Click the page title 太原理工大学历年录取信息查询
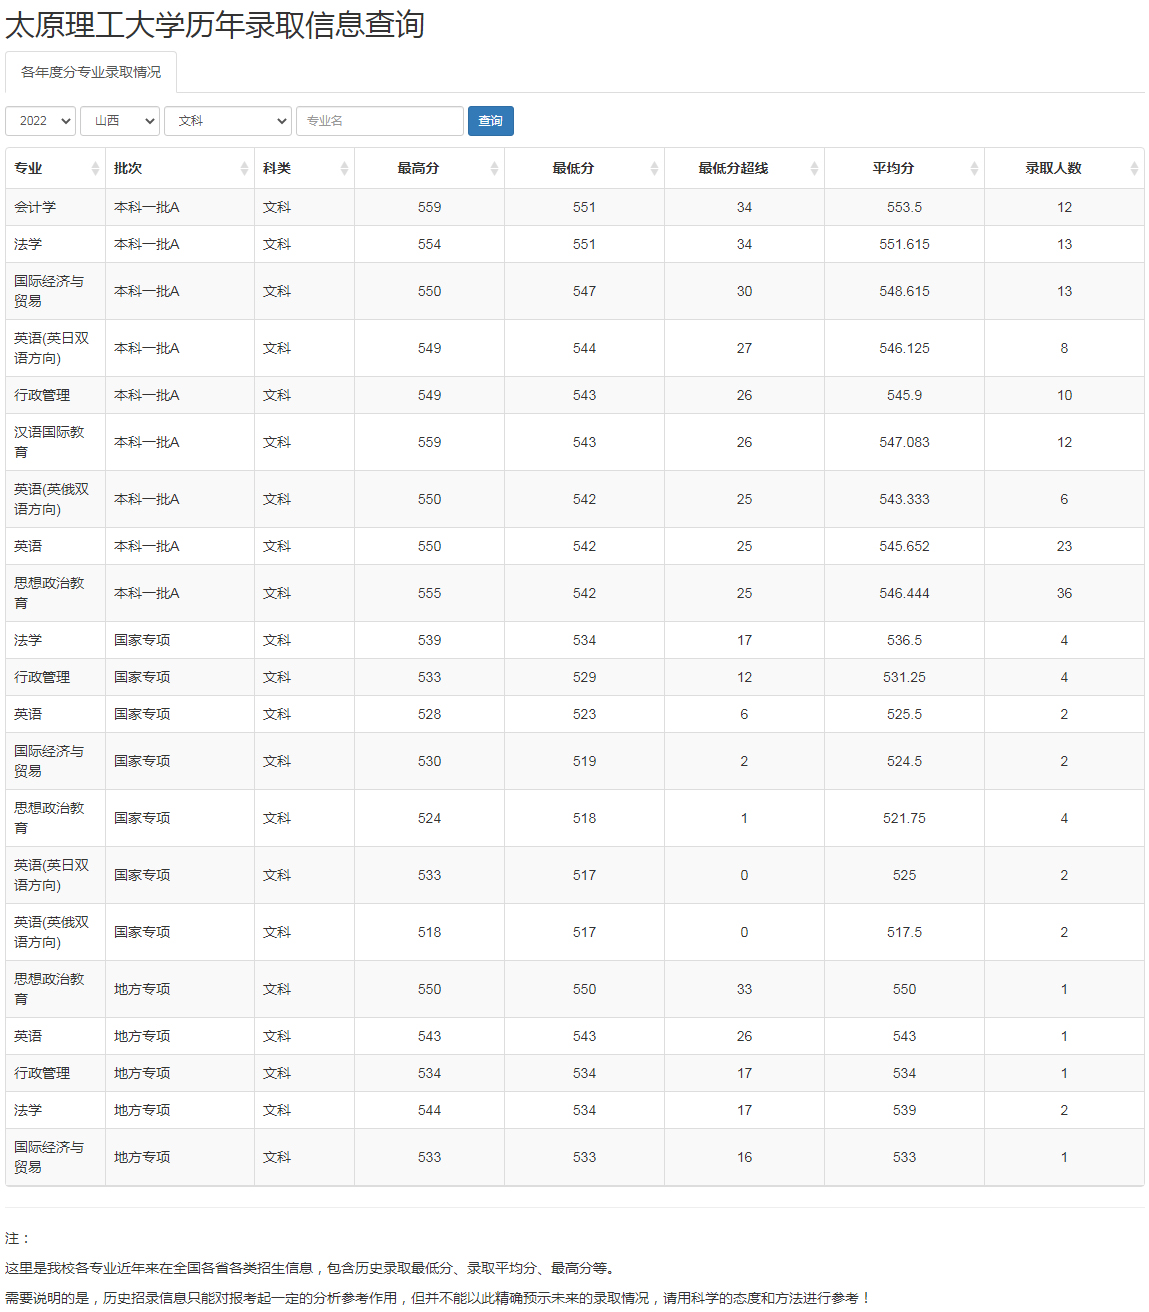This screenshot has height=1312, width=1149. click(x=215, y=24)
